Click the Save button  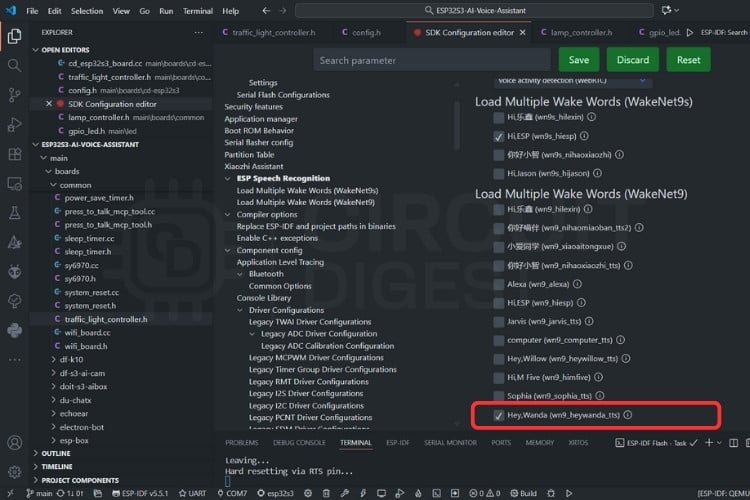coord(579,60)
